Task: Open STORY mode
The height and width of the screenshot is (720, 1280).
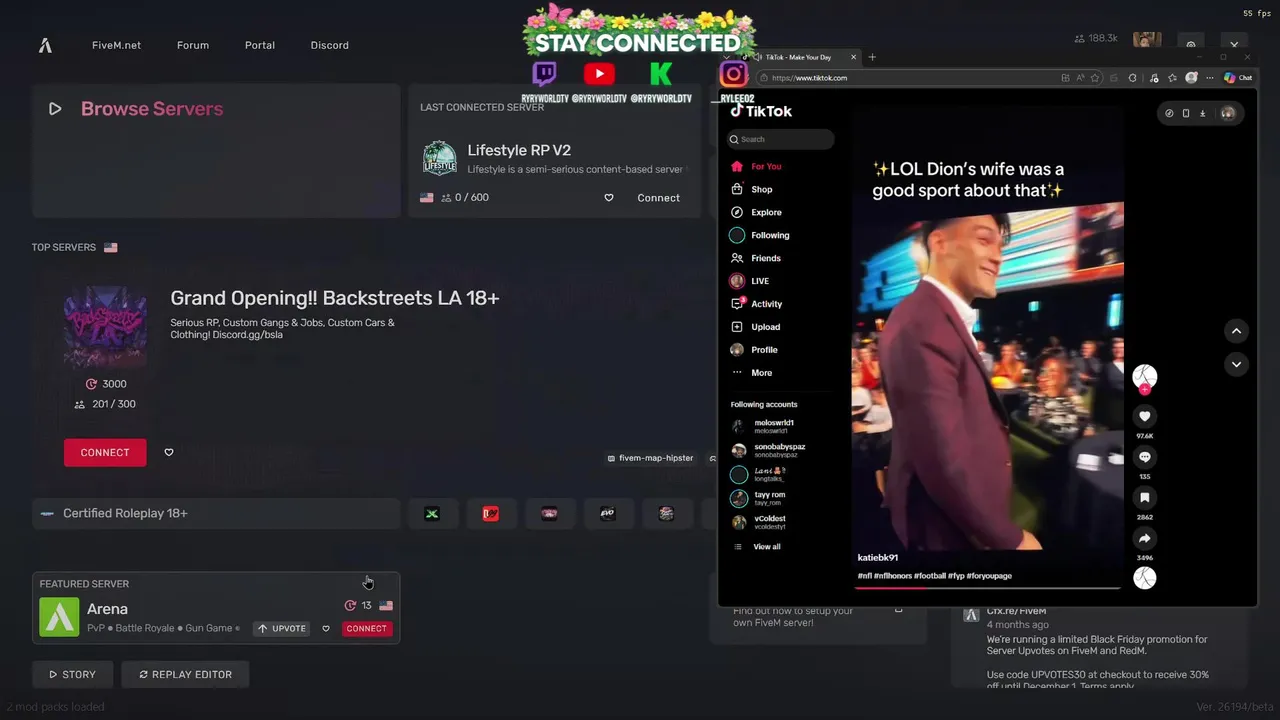Action: (x=72, y=674)
